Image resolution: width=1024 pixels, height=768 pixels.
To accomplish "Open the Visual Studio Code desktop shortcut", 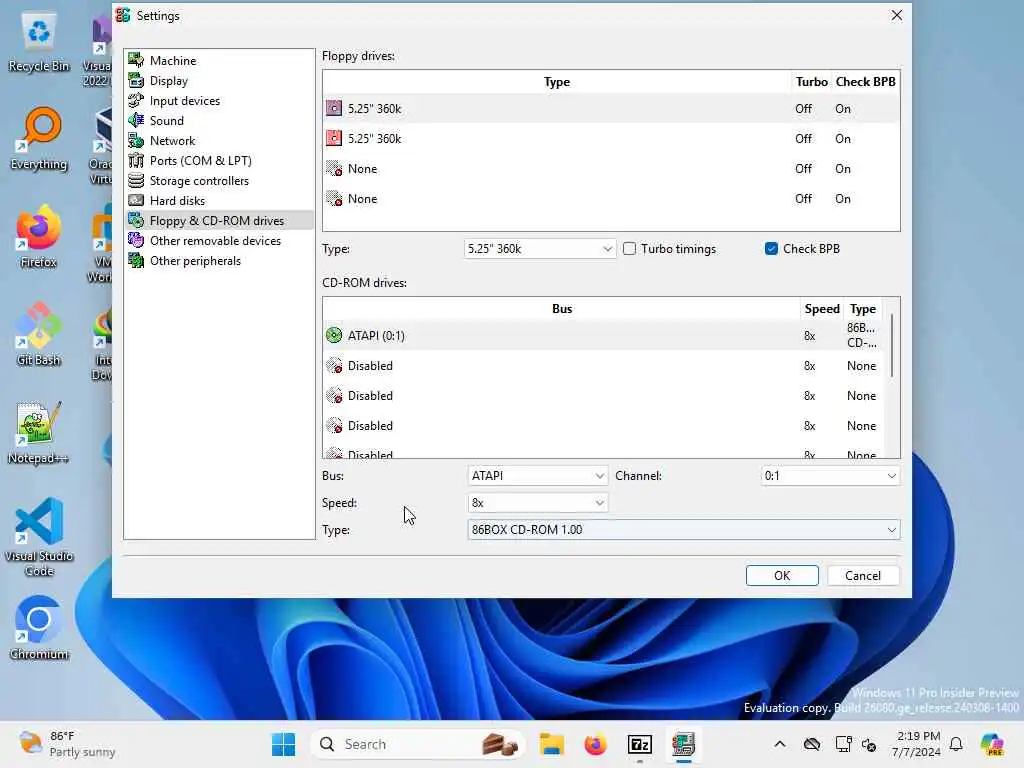I will (x=39, y=537).
